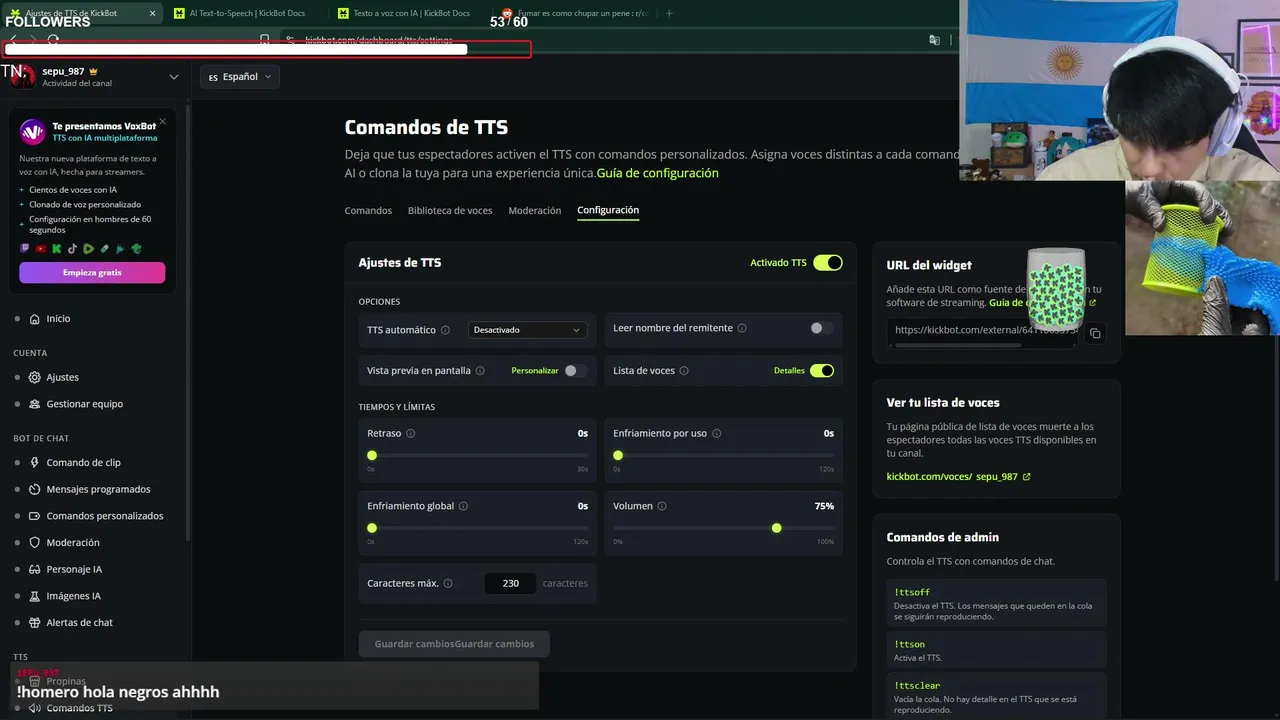Open Comandos personalizados sidebar entry

[105, 516]
